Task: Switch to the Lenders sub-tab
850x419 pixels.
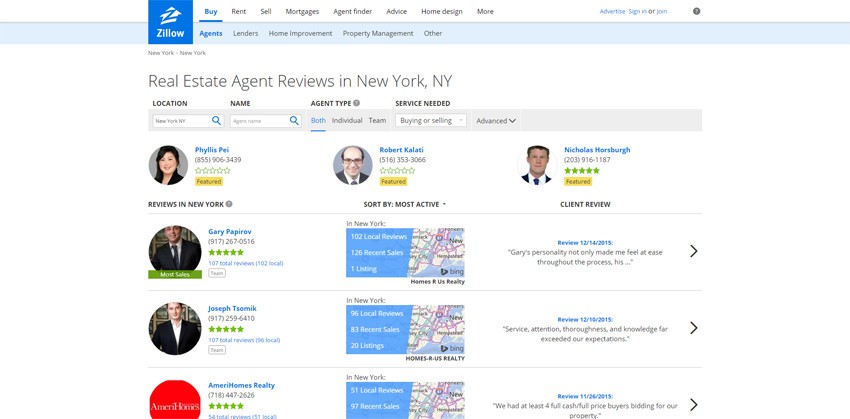Action: tap(246, 33)
